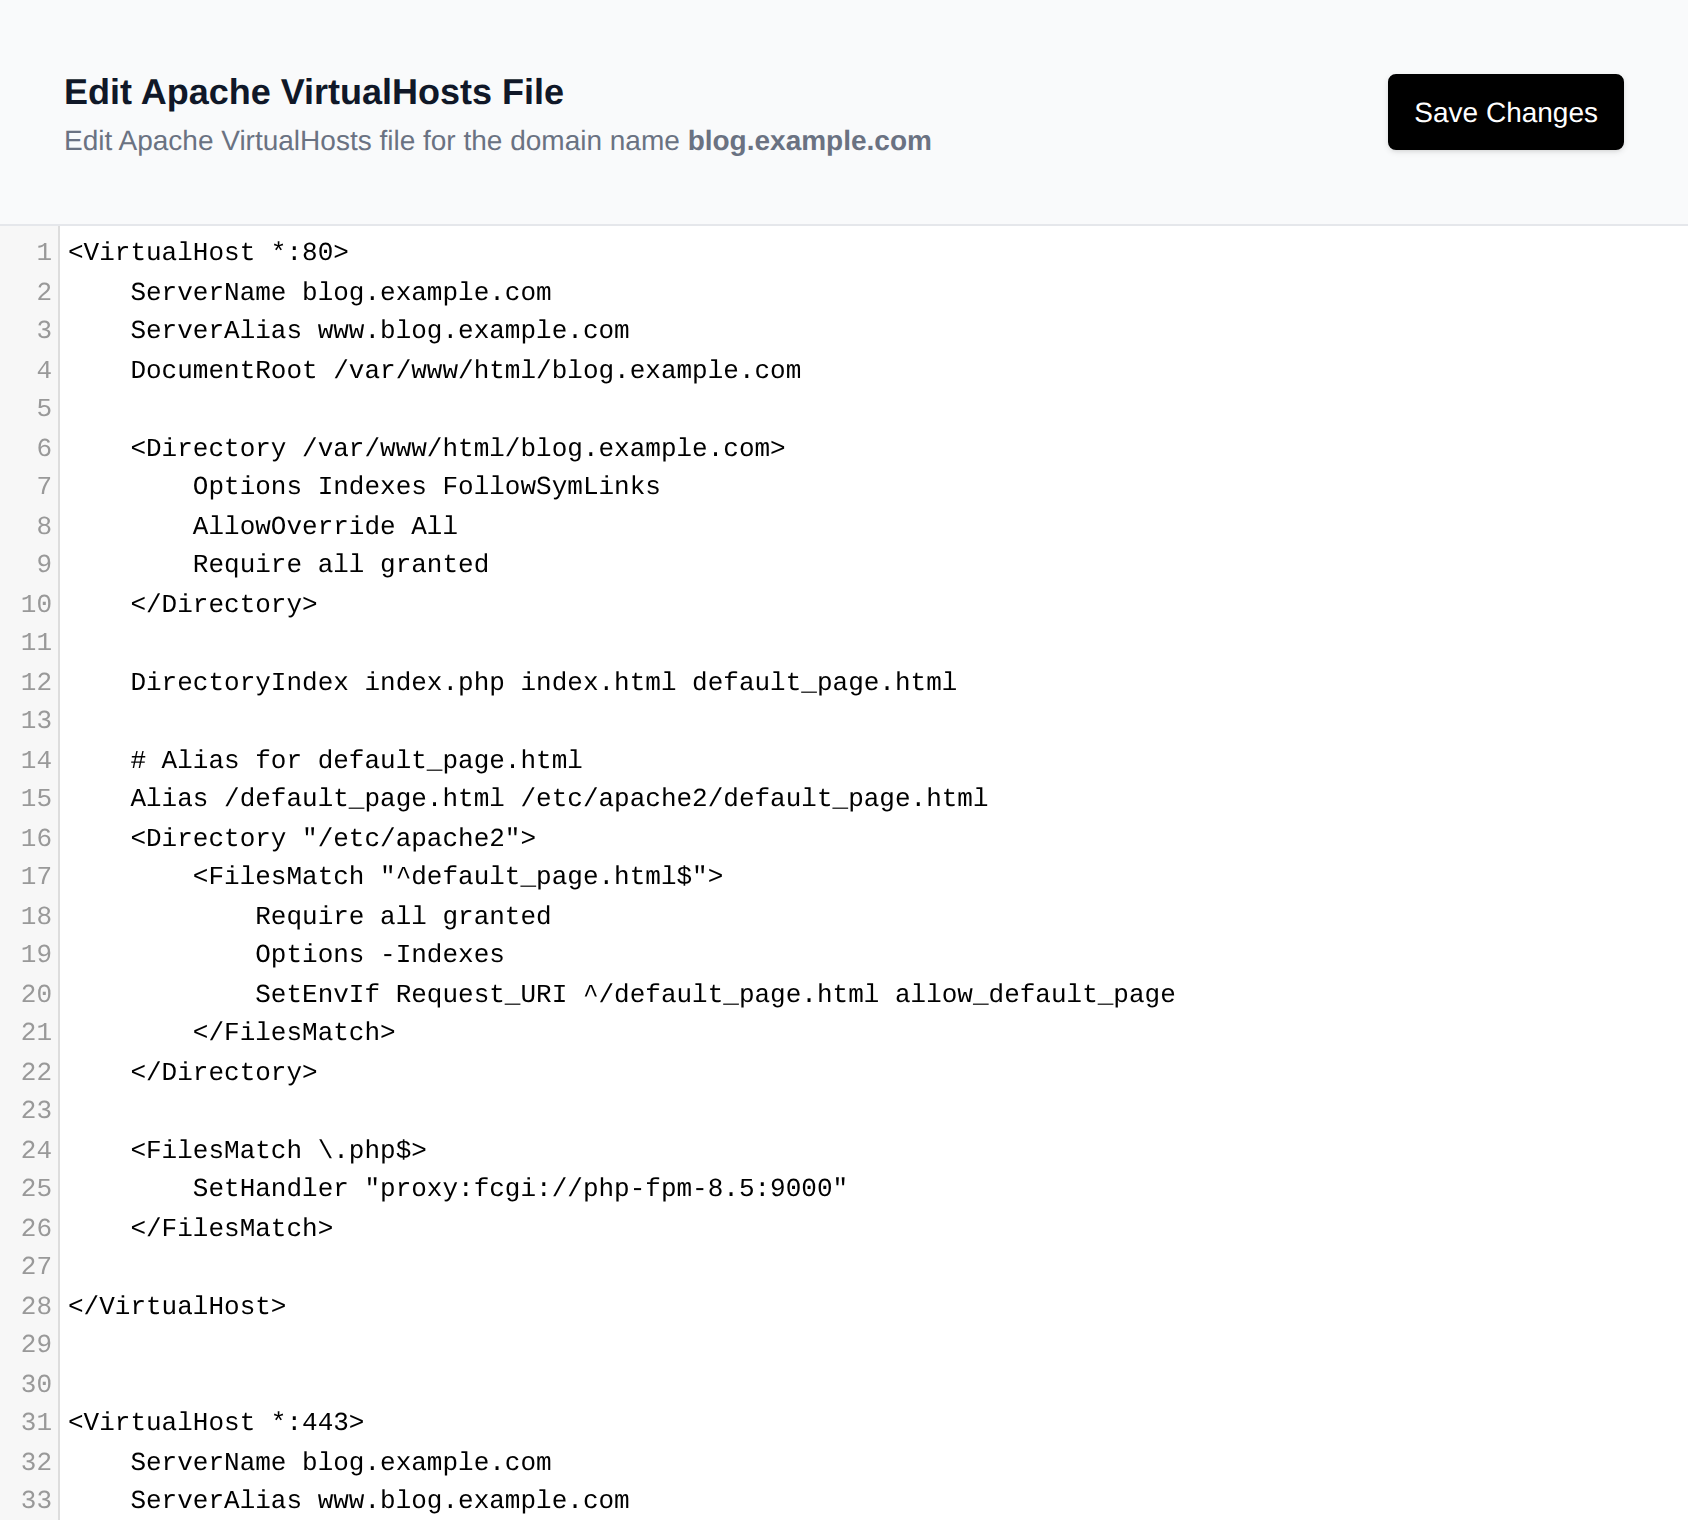1688x1520 pixels.
Task: Click the Save Changes button
Action: click(x=1505, y=112)
